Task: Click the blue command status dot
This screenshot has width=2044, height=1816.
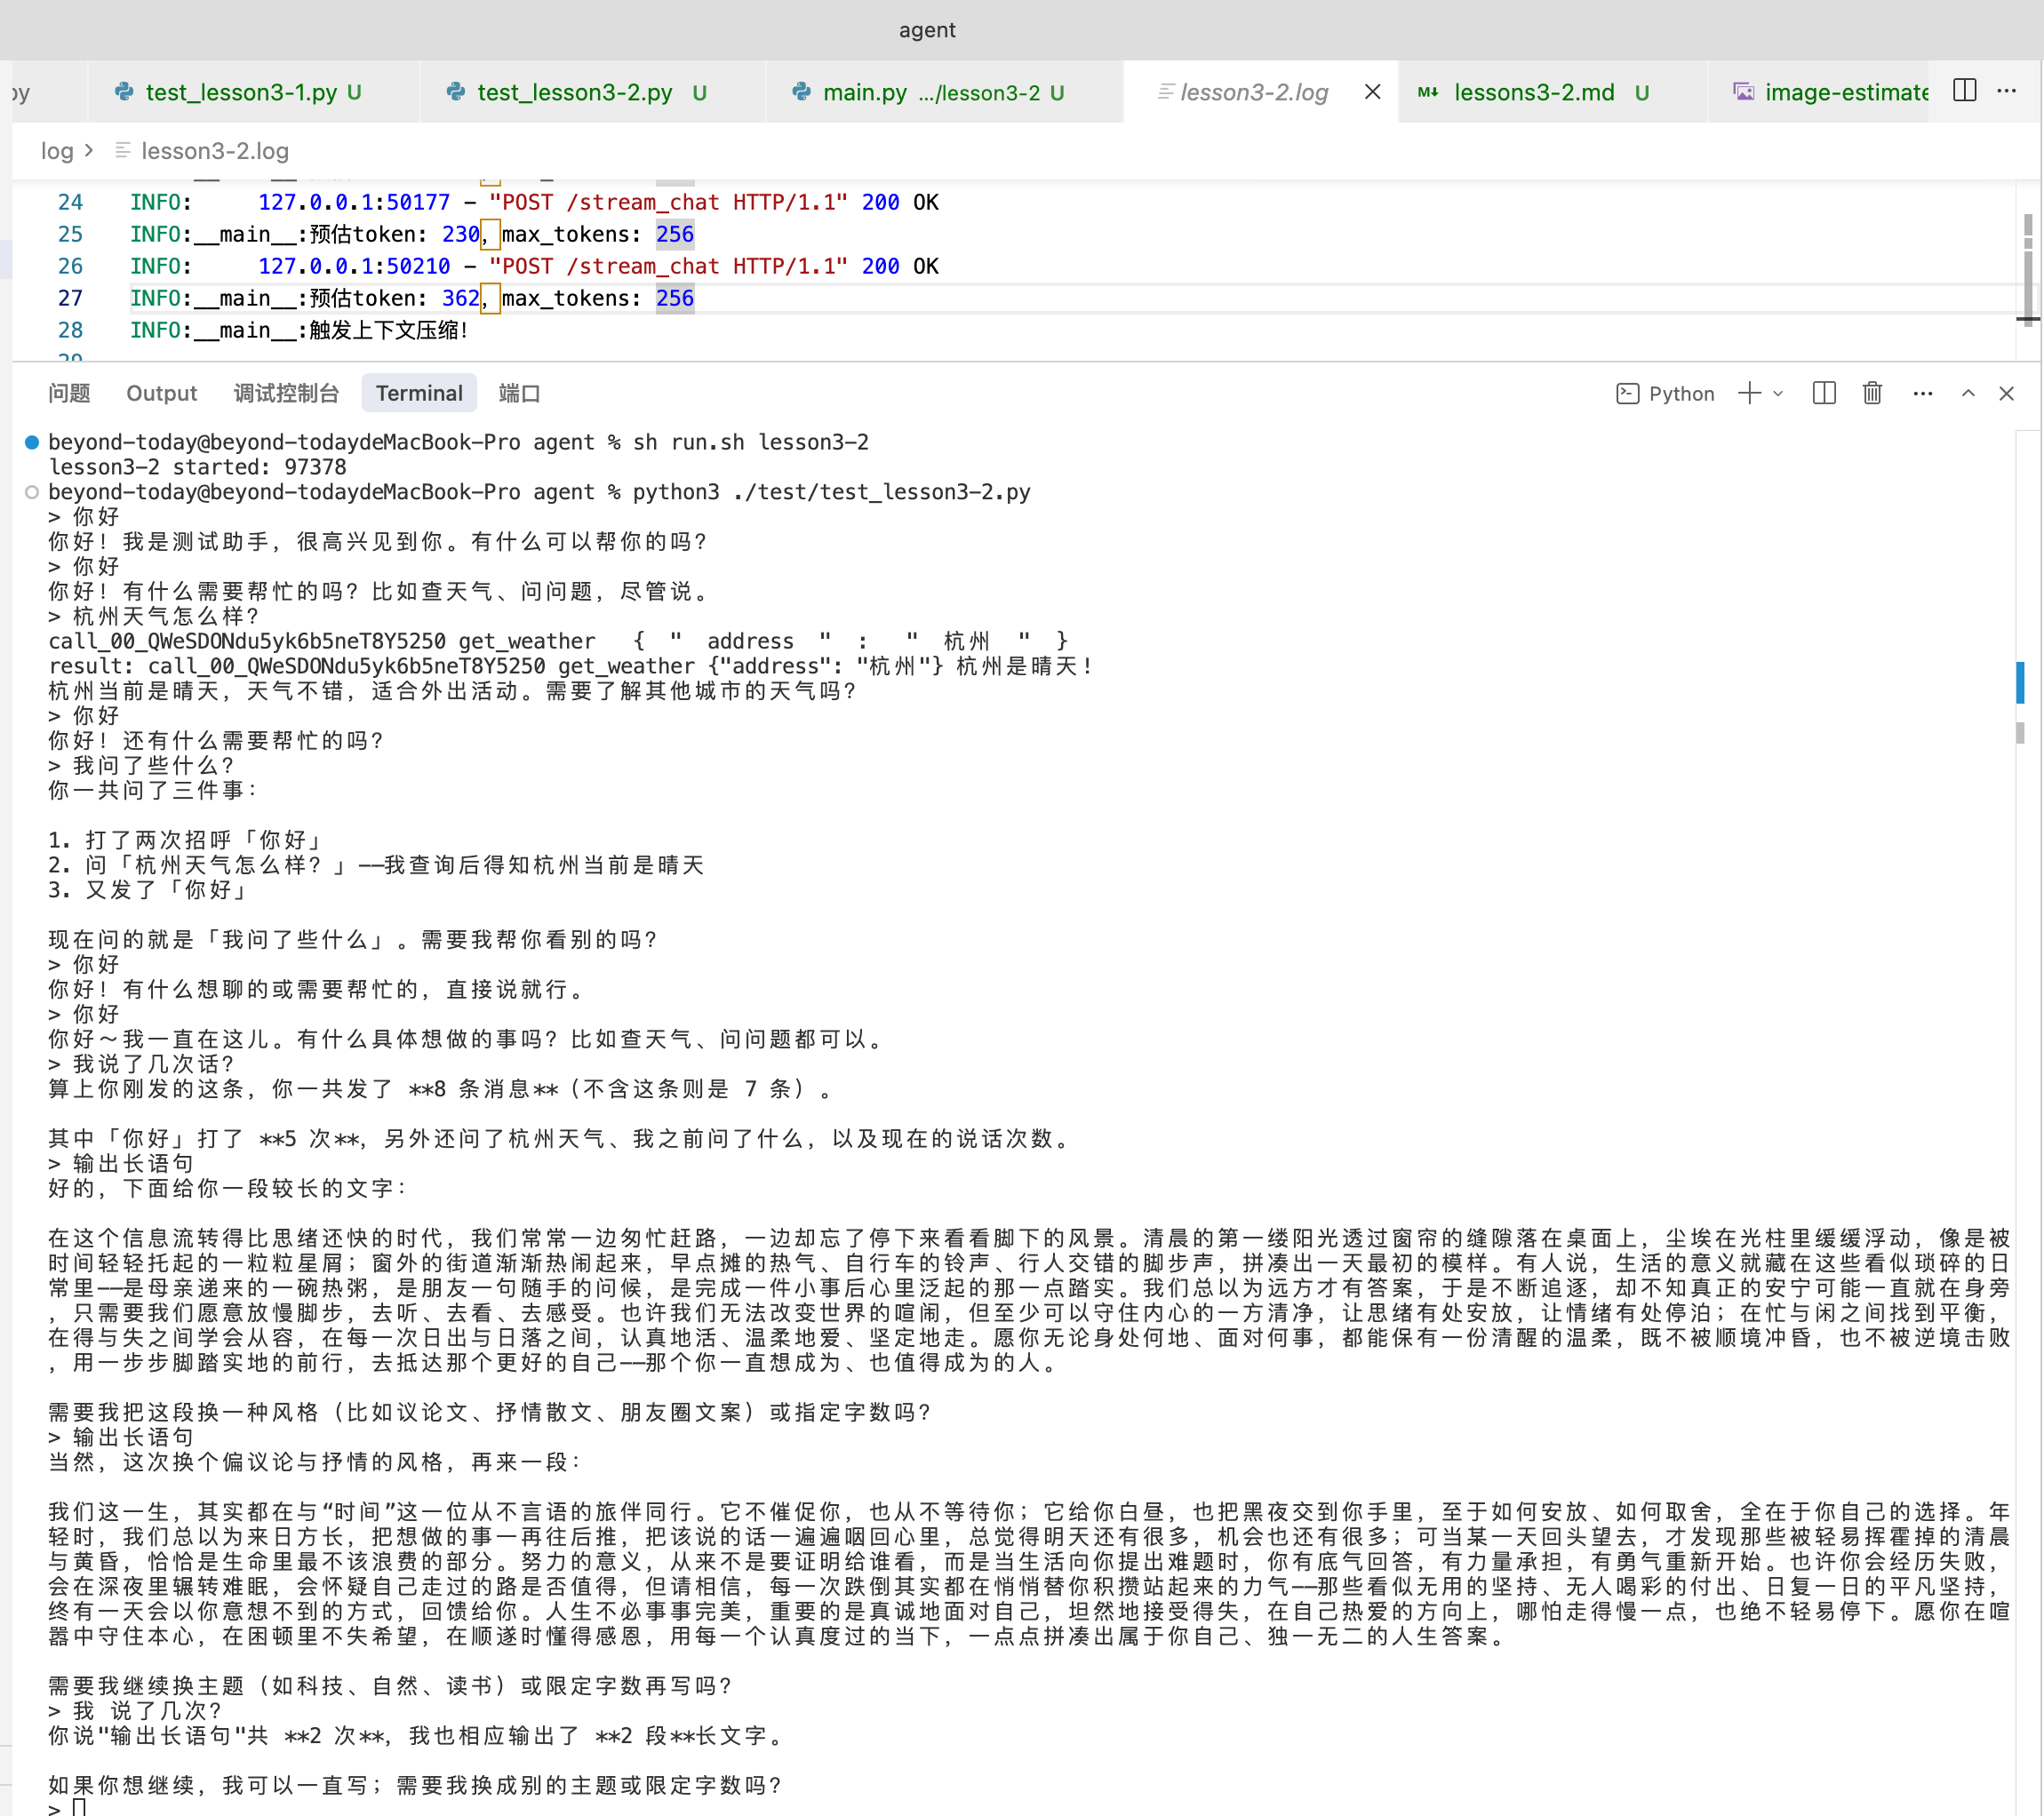Action: tap(32, 442)
